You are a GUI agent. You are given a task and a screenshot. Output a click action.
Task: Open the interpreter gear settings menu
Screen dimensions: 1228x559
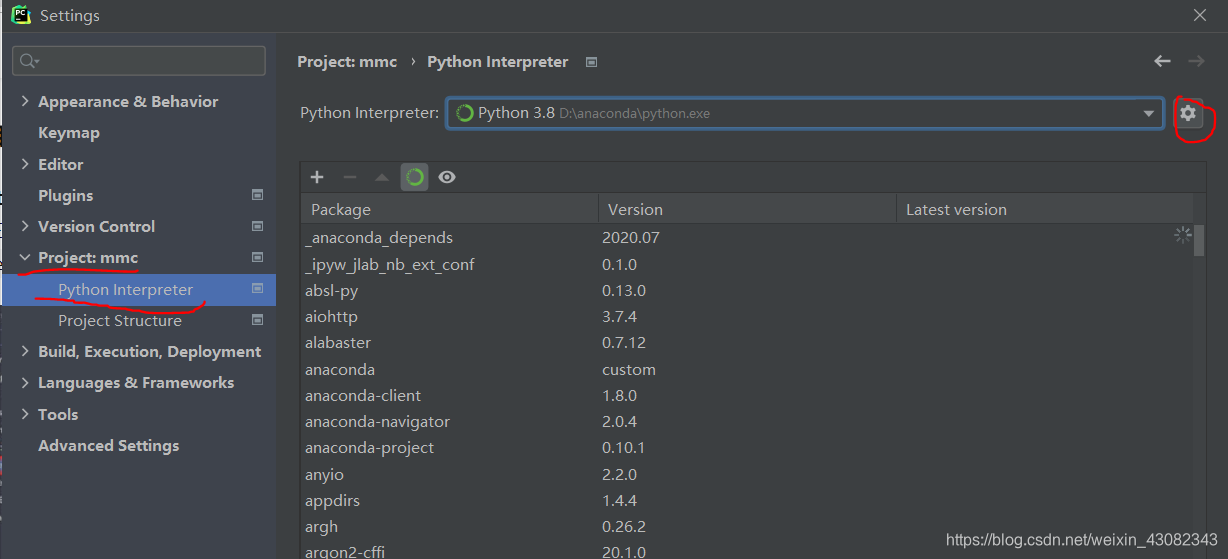(1187, 113)
